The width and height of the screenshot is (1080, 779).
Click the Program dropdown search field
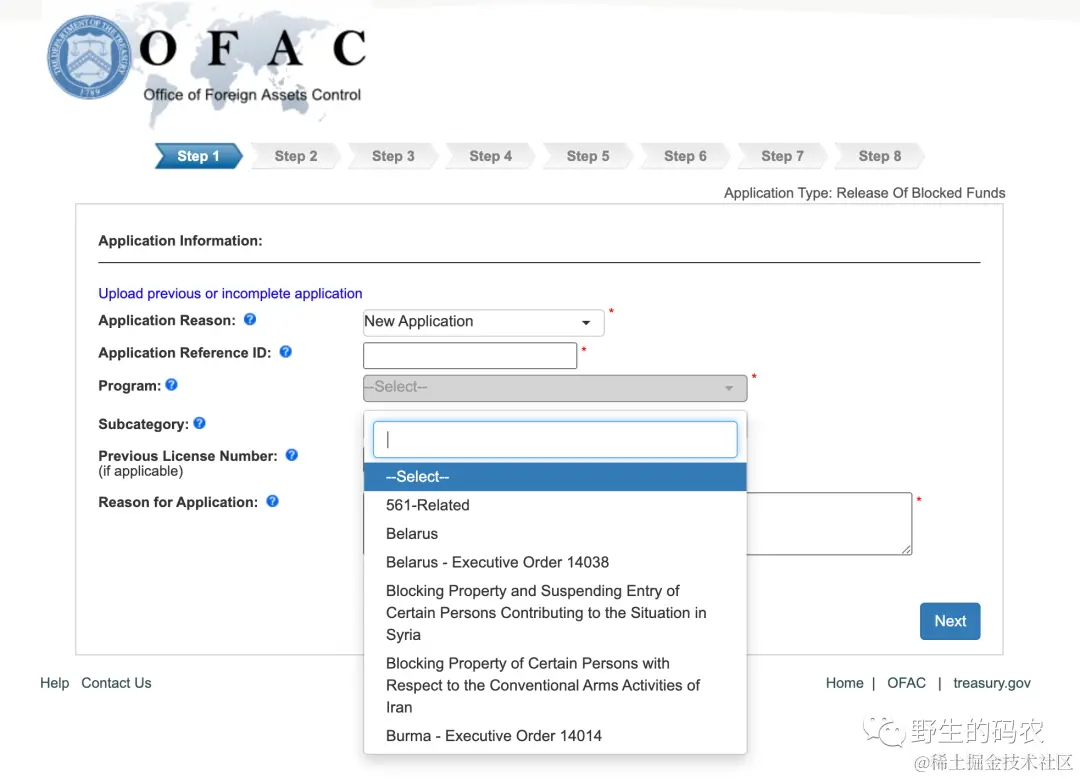tap(554, 439)
